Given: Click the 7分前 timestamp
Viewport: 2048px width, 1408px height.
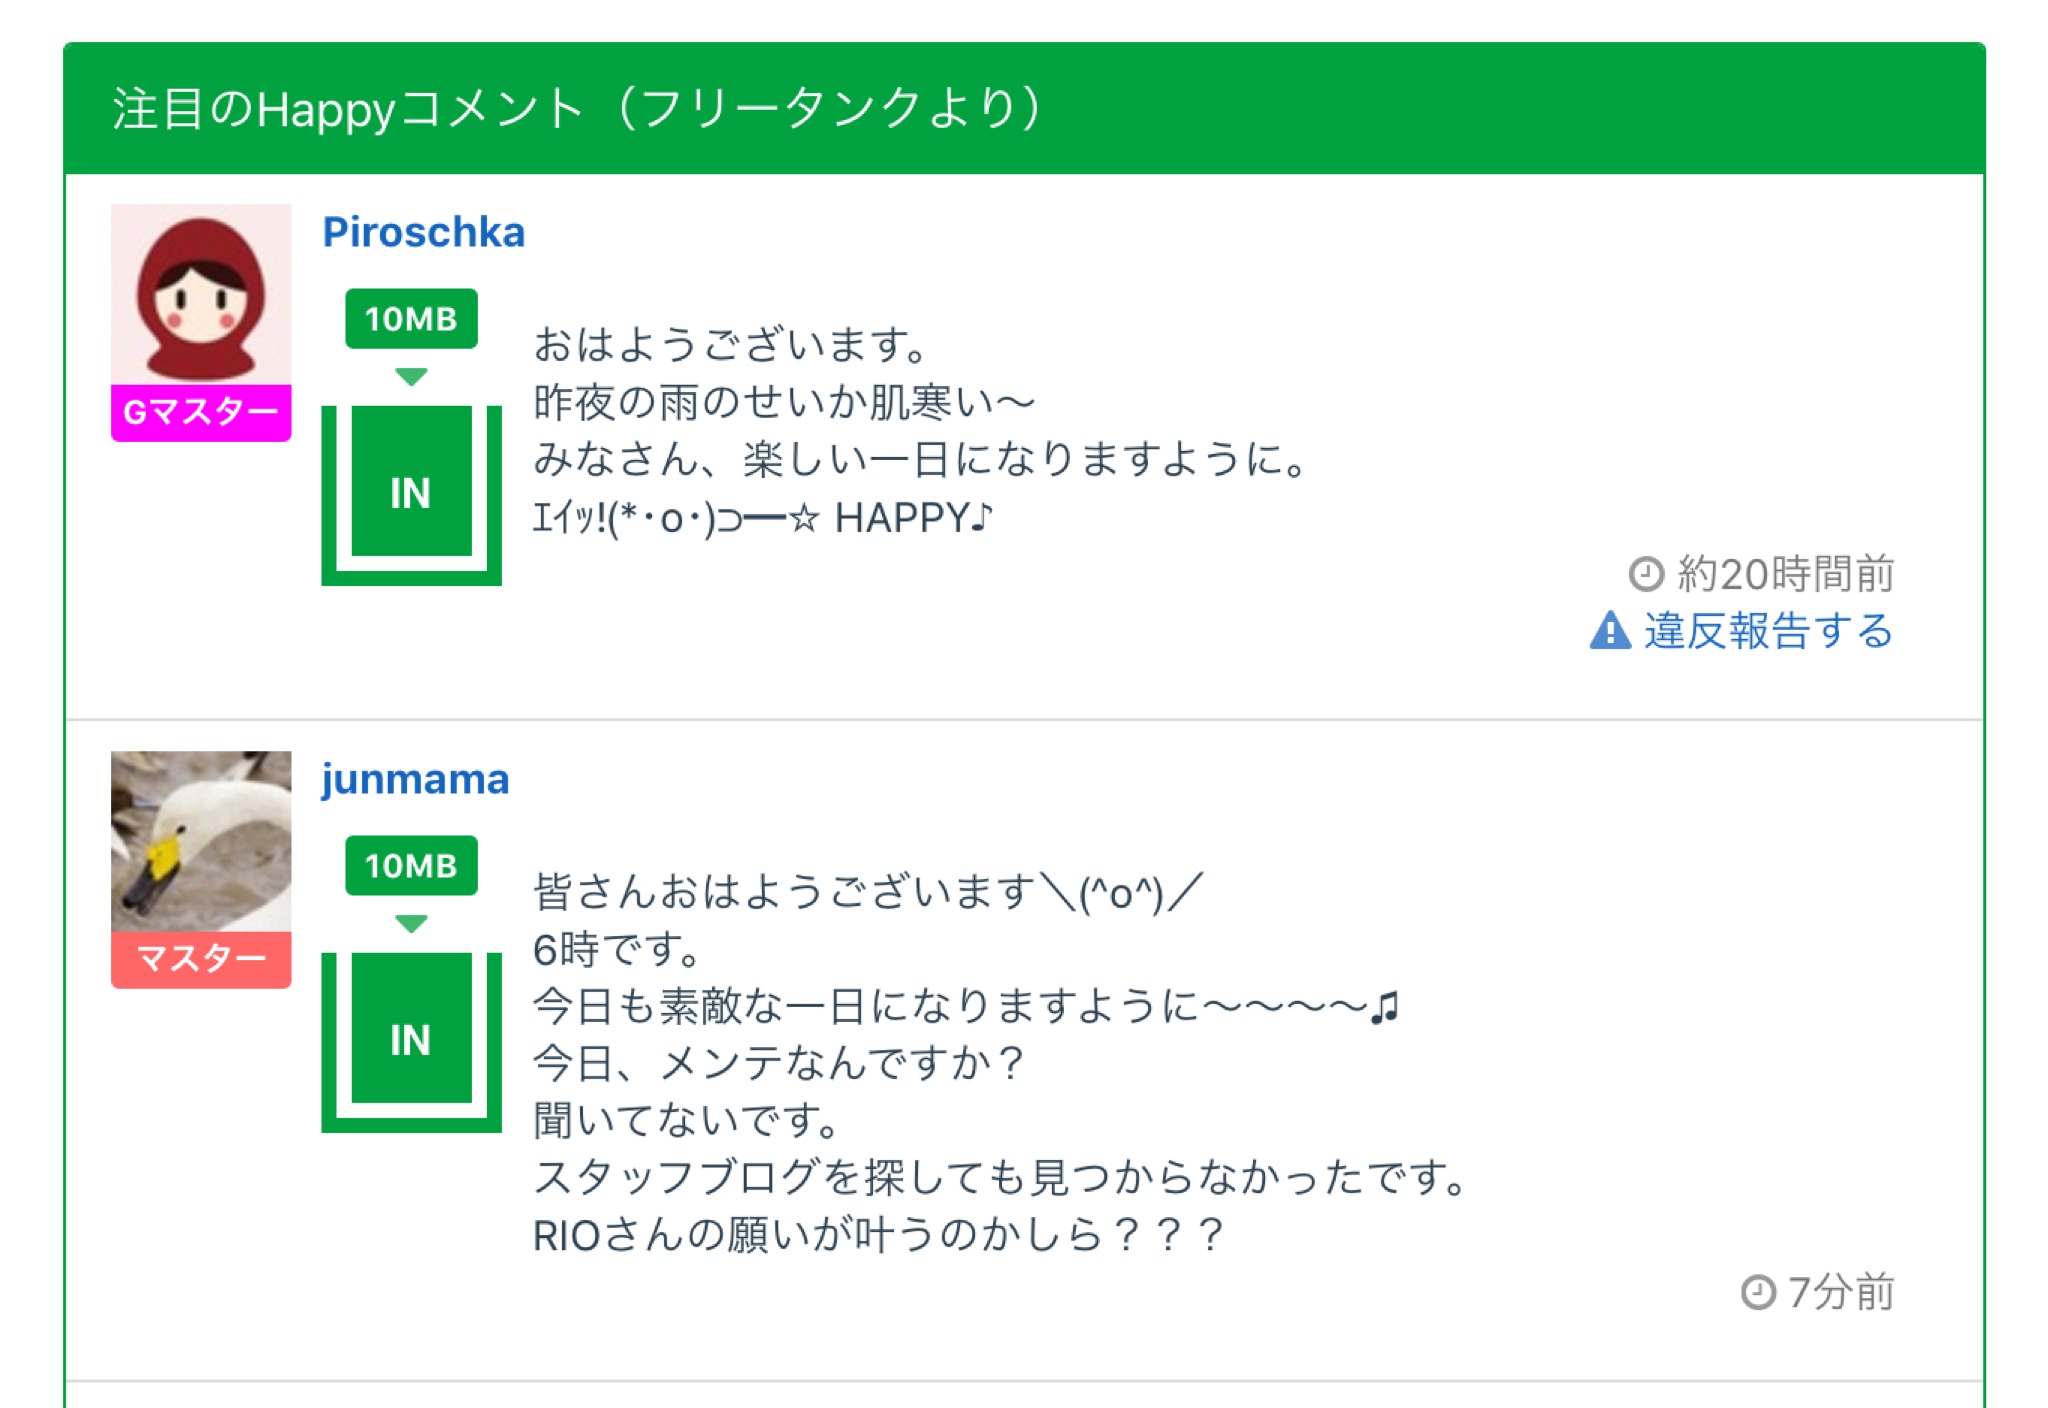Looking at the screenshot, I should [x=1840, y=1292].
